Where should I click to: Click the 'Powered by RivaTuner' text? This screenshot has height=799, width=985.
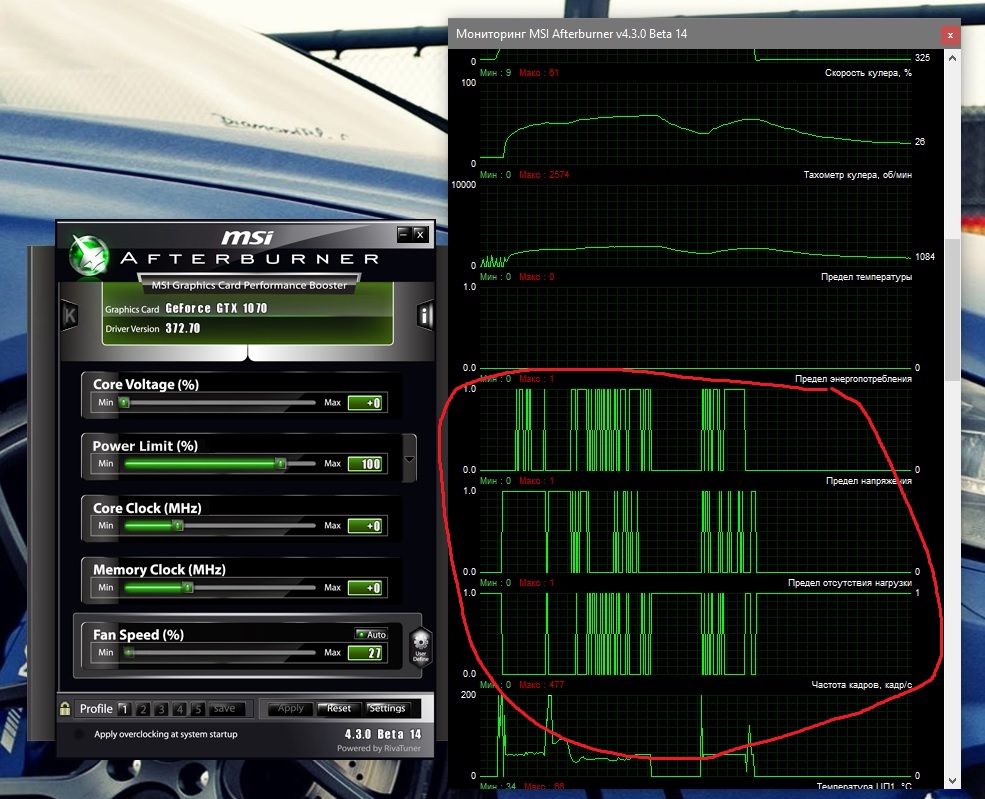pos(379,748)
